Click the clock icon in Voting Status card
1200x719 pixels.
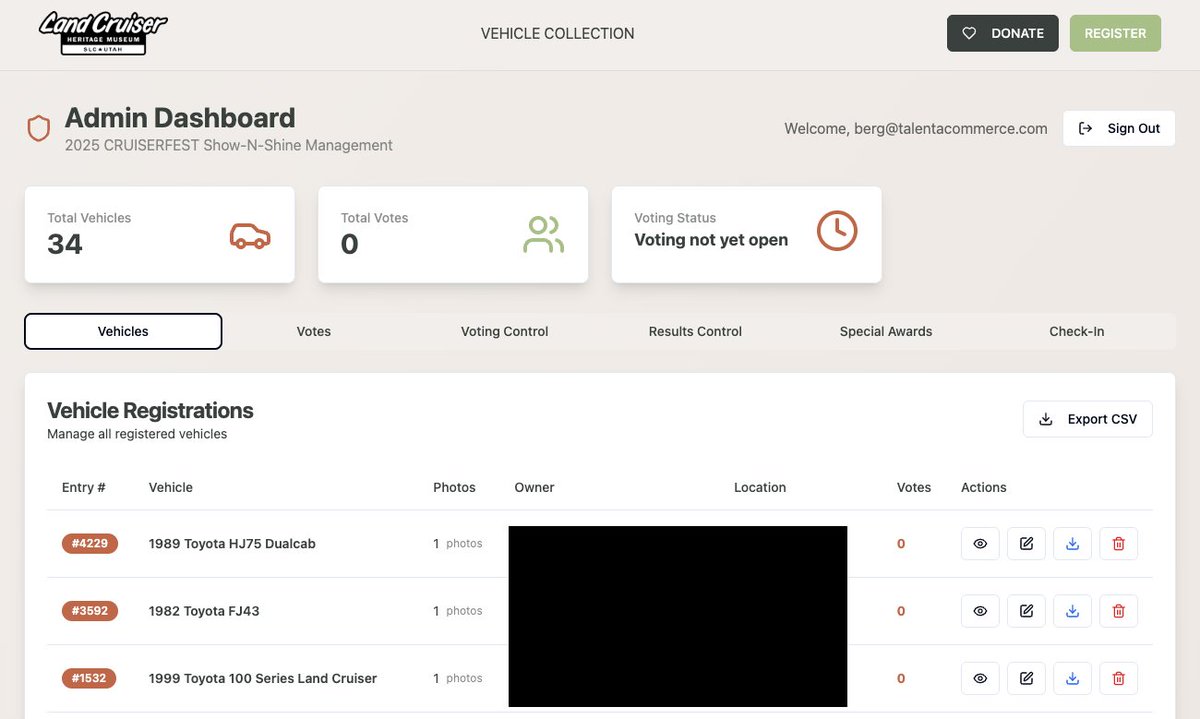837,231
